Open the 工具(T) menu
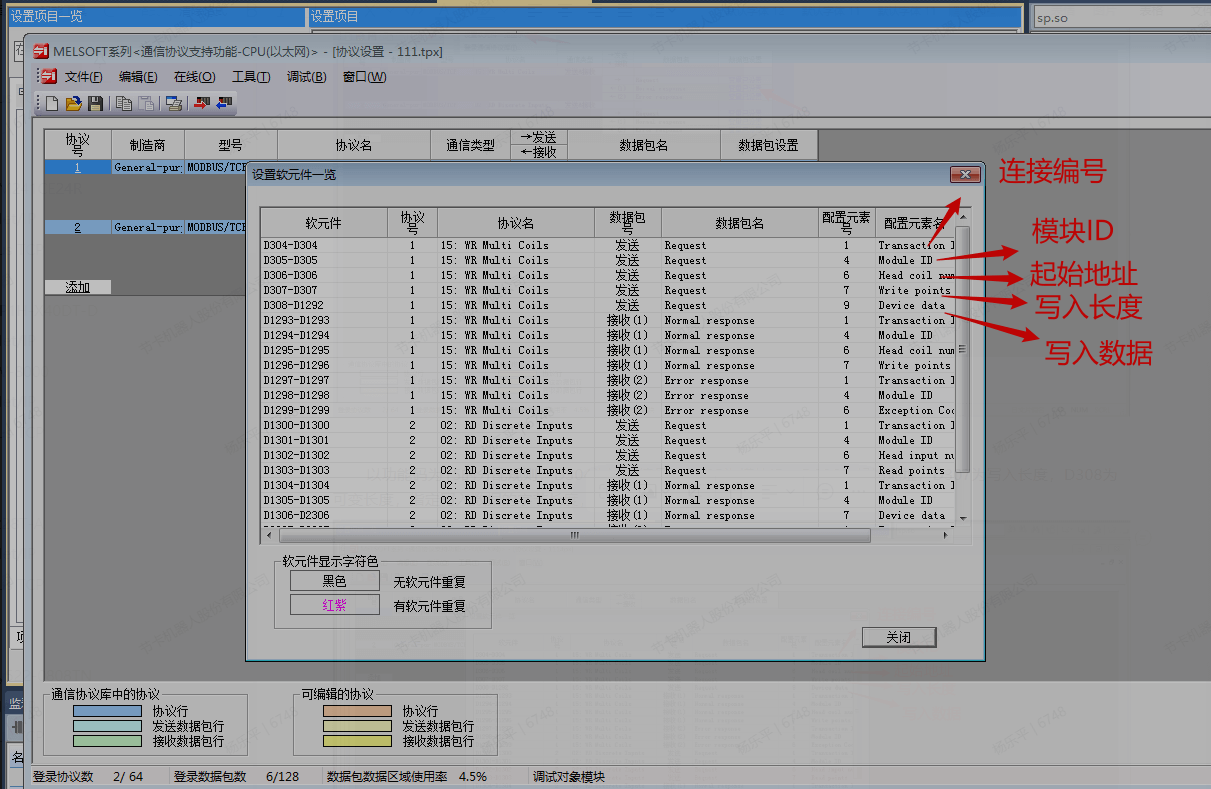Screen dimensions: 1211x789 (250, 77)
